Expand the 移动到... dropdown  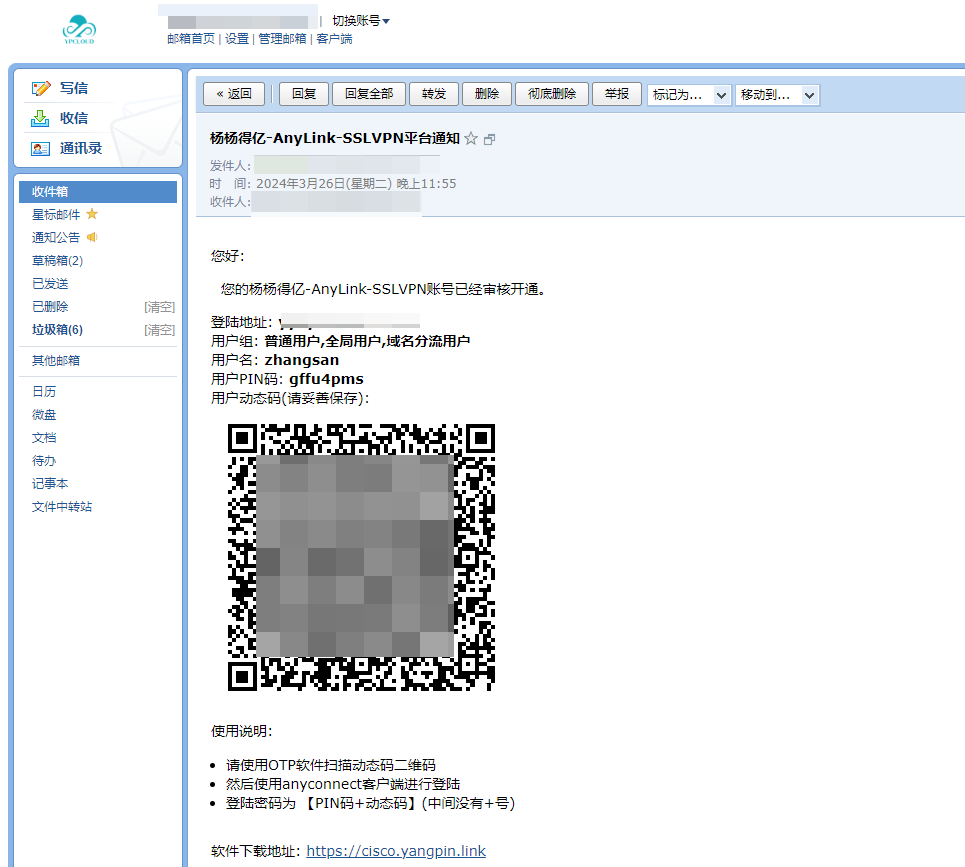777,95
